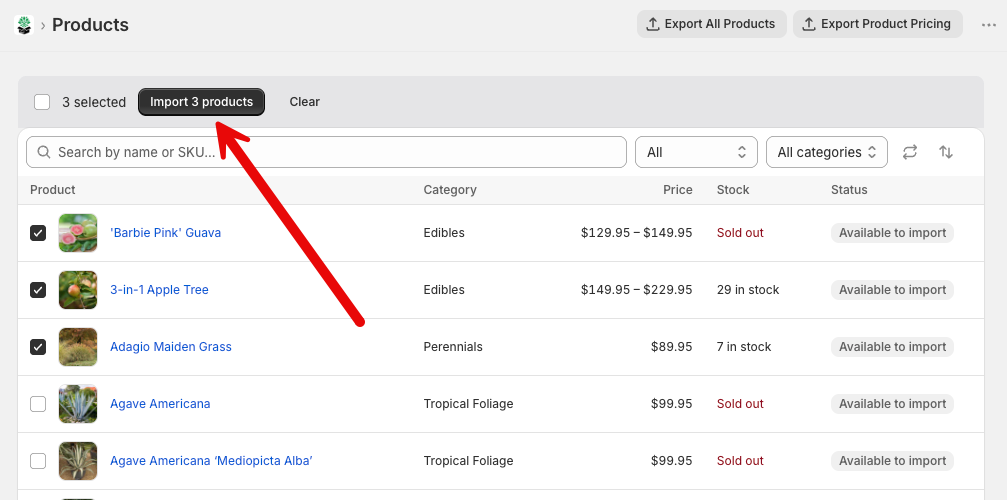Open the Adagio Maiden Grass product link
1007x500 pixels.
coord(171,347)
